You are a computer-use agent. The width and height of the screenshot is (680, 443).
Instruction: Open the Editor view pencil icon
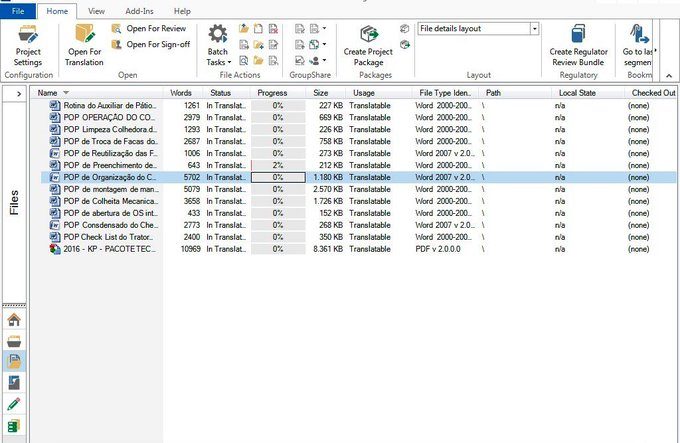tap(14, 404)
